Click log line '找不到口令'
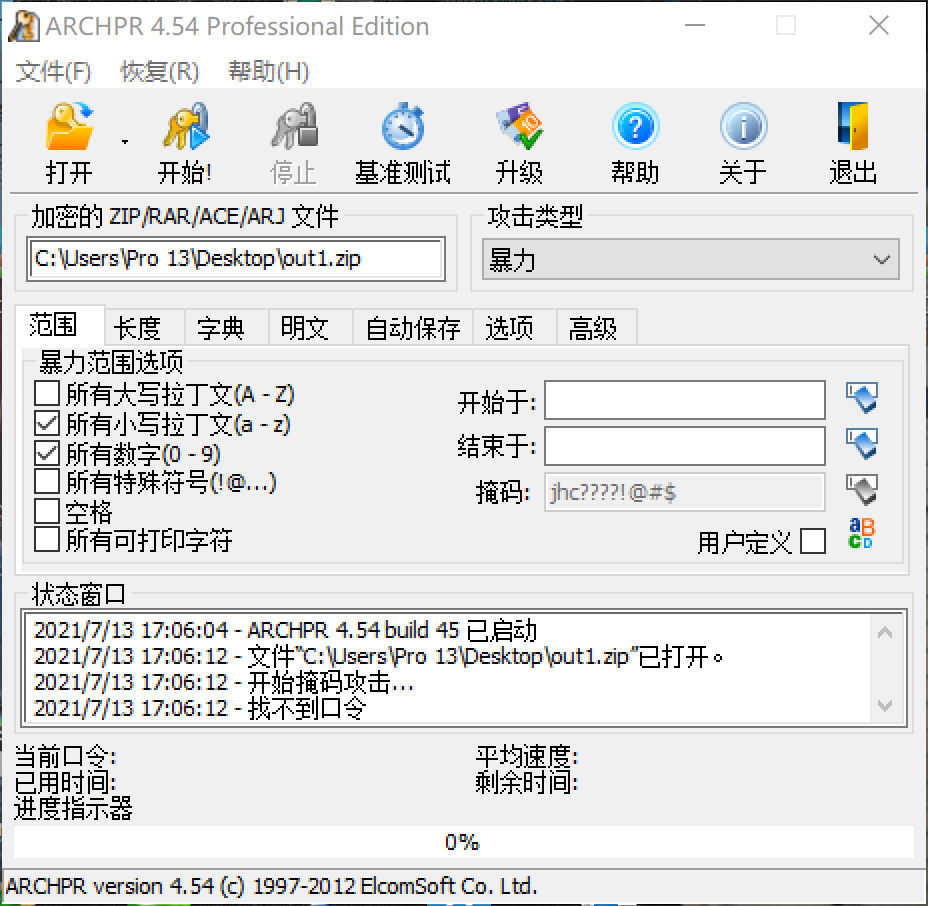928x906 pixels. coord(200,708)
